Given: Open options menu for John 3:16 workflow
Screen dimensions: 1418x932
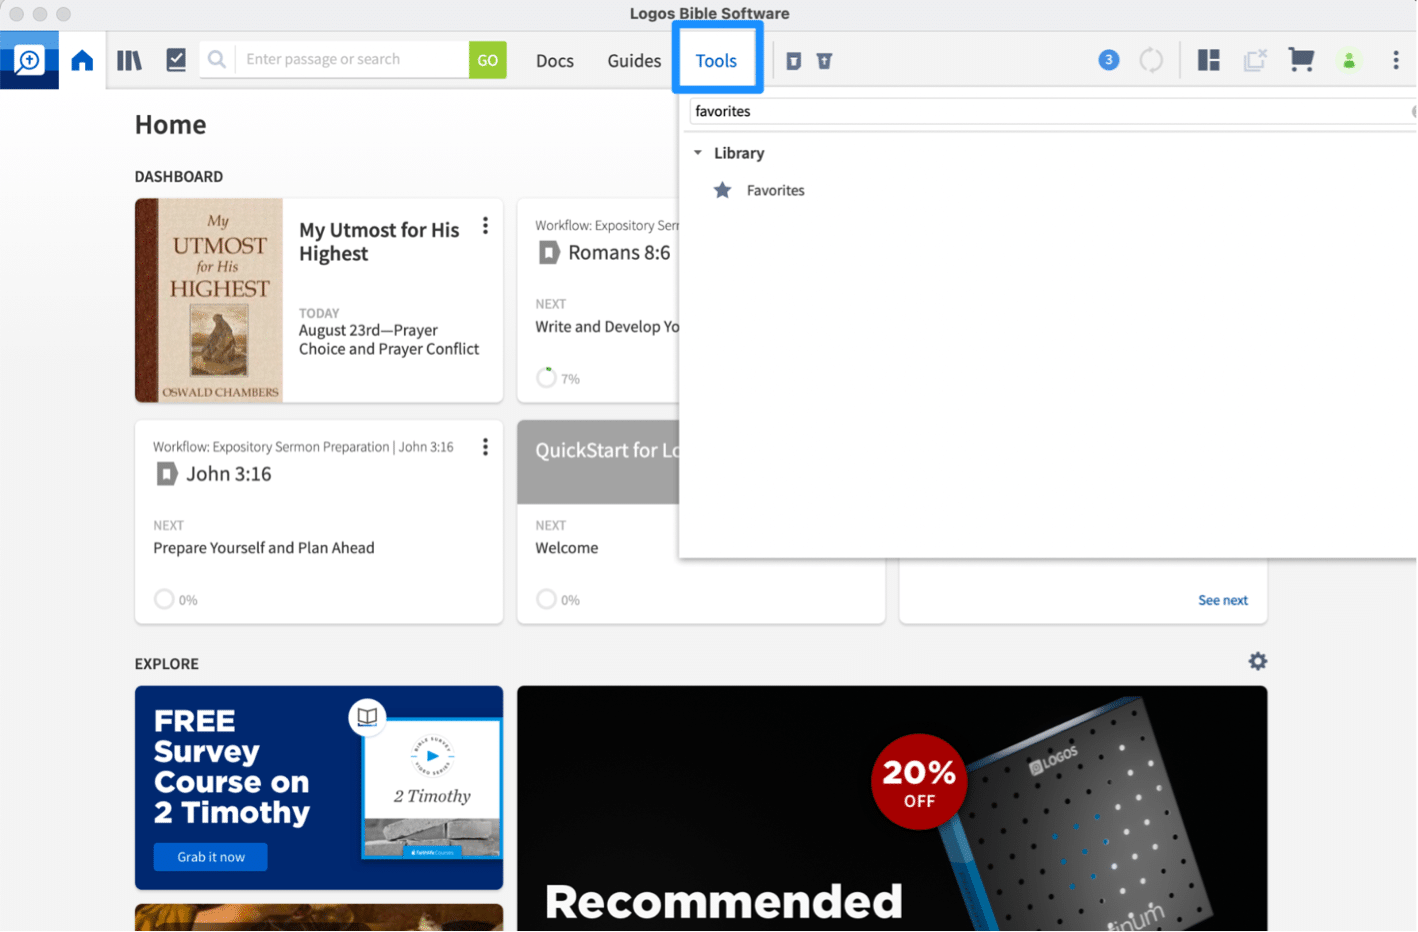Looking at the screenshot, I should point(485,447).
